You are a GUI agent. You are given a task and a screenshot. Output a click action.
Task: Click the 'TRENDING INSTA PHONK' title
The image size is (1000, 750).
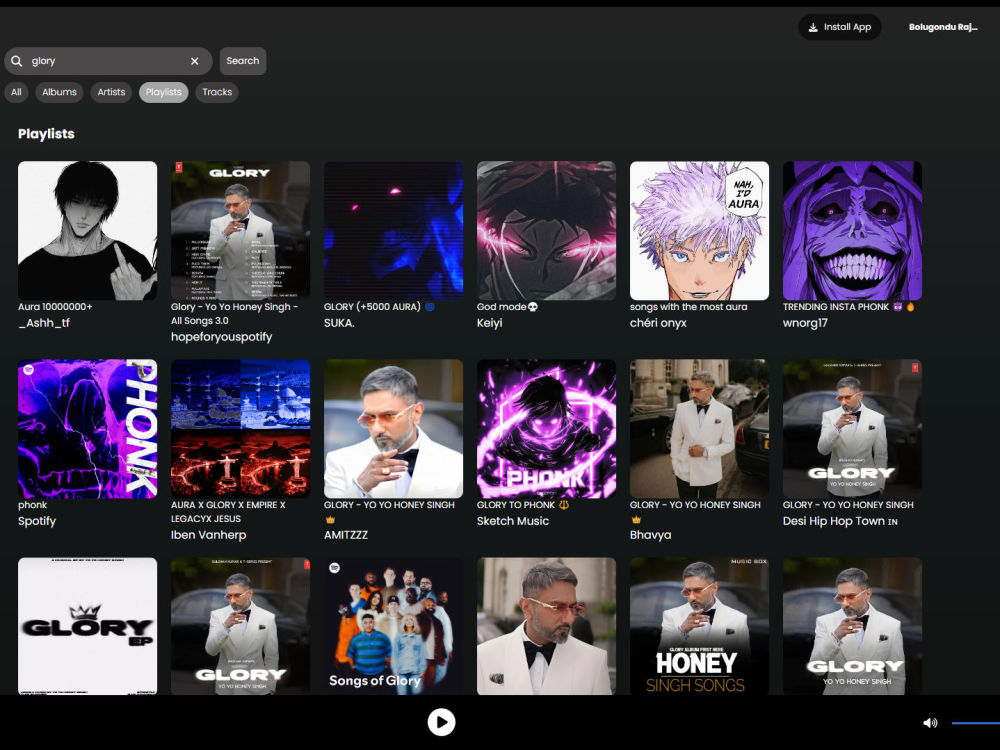[x=849, y=307]
